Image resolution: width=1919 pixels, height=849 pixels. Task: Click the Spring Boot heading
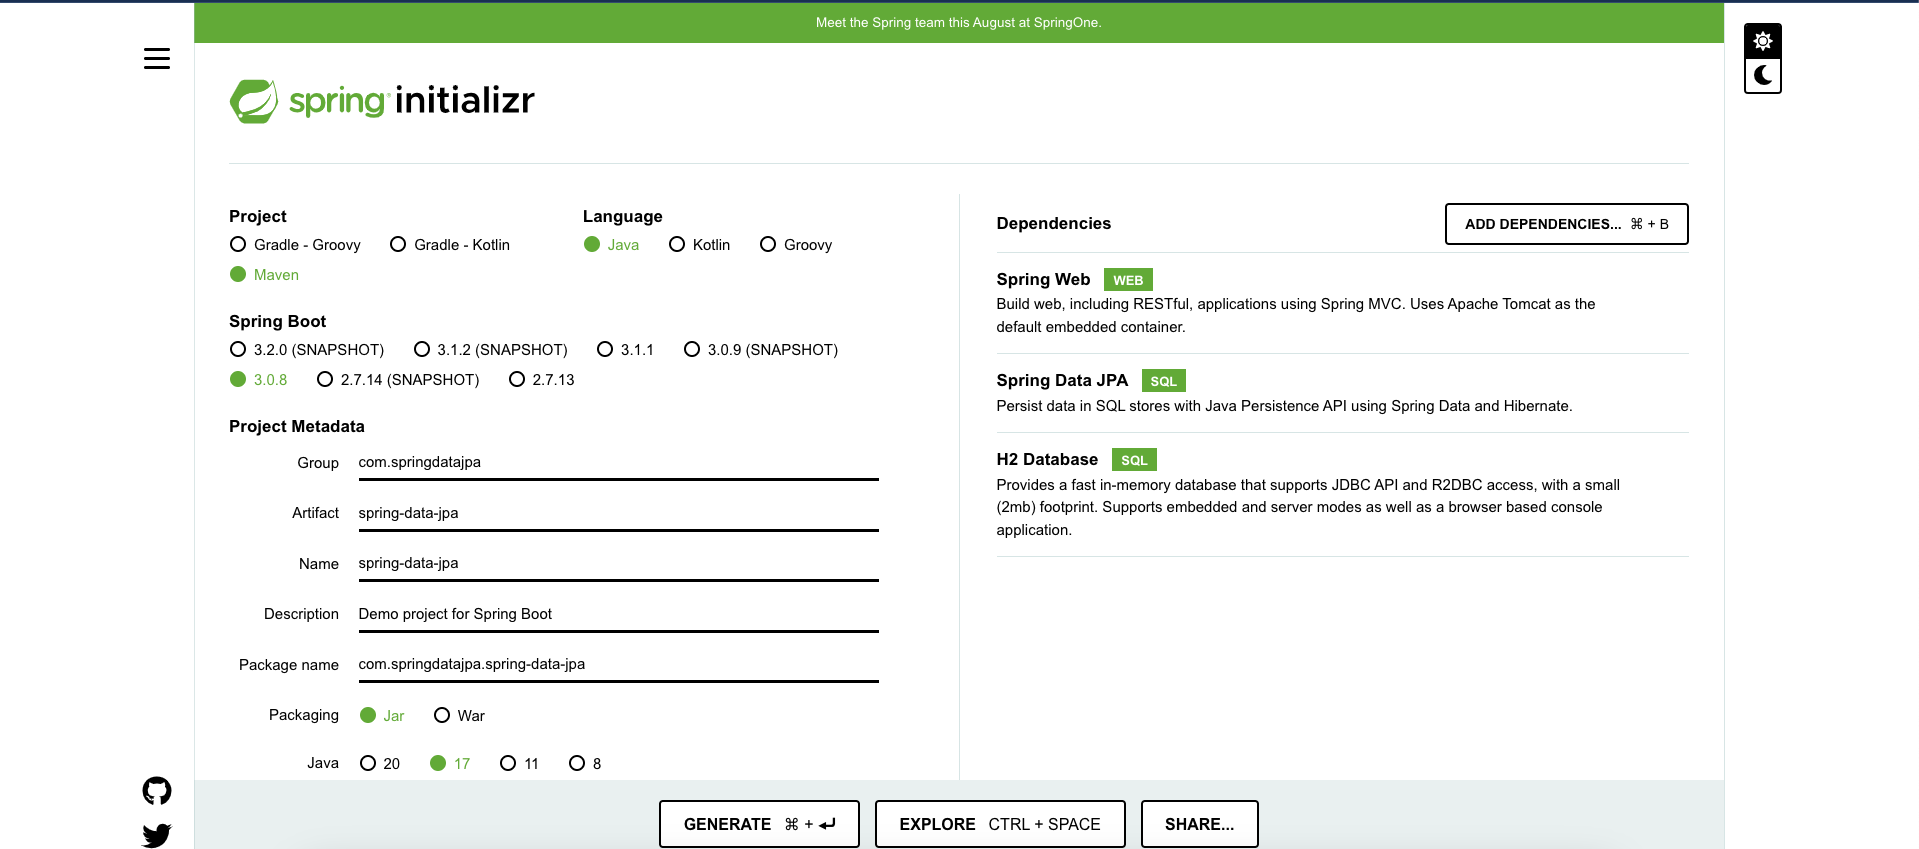277,322
